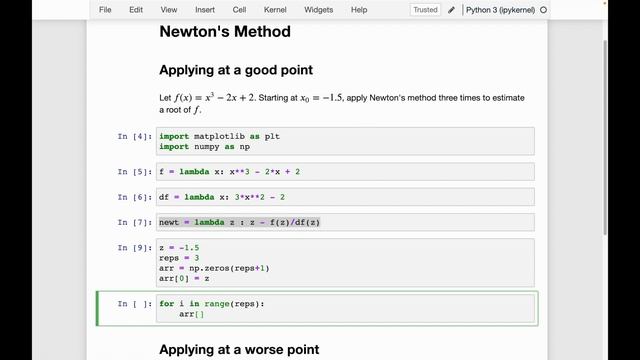Click the 'Applying at a worse point' heading
Screen dimensions: 640x360
(x=239, y=349)
